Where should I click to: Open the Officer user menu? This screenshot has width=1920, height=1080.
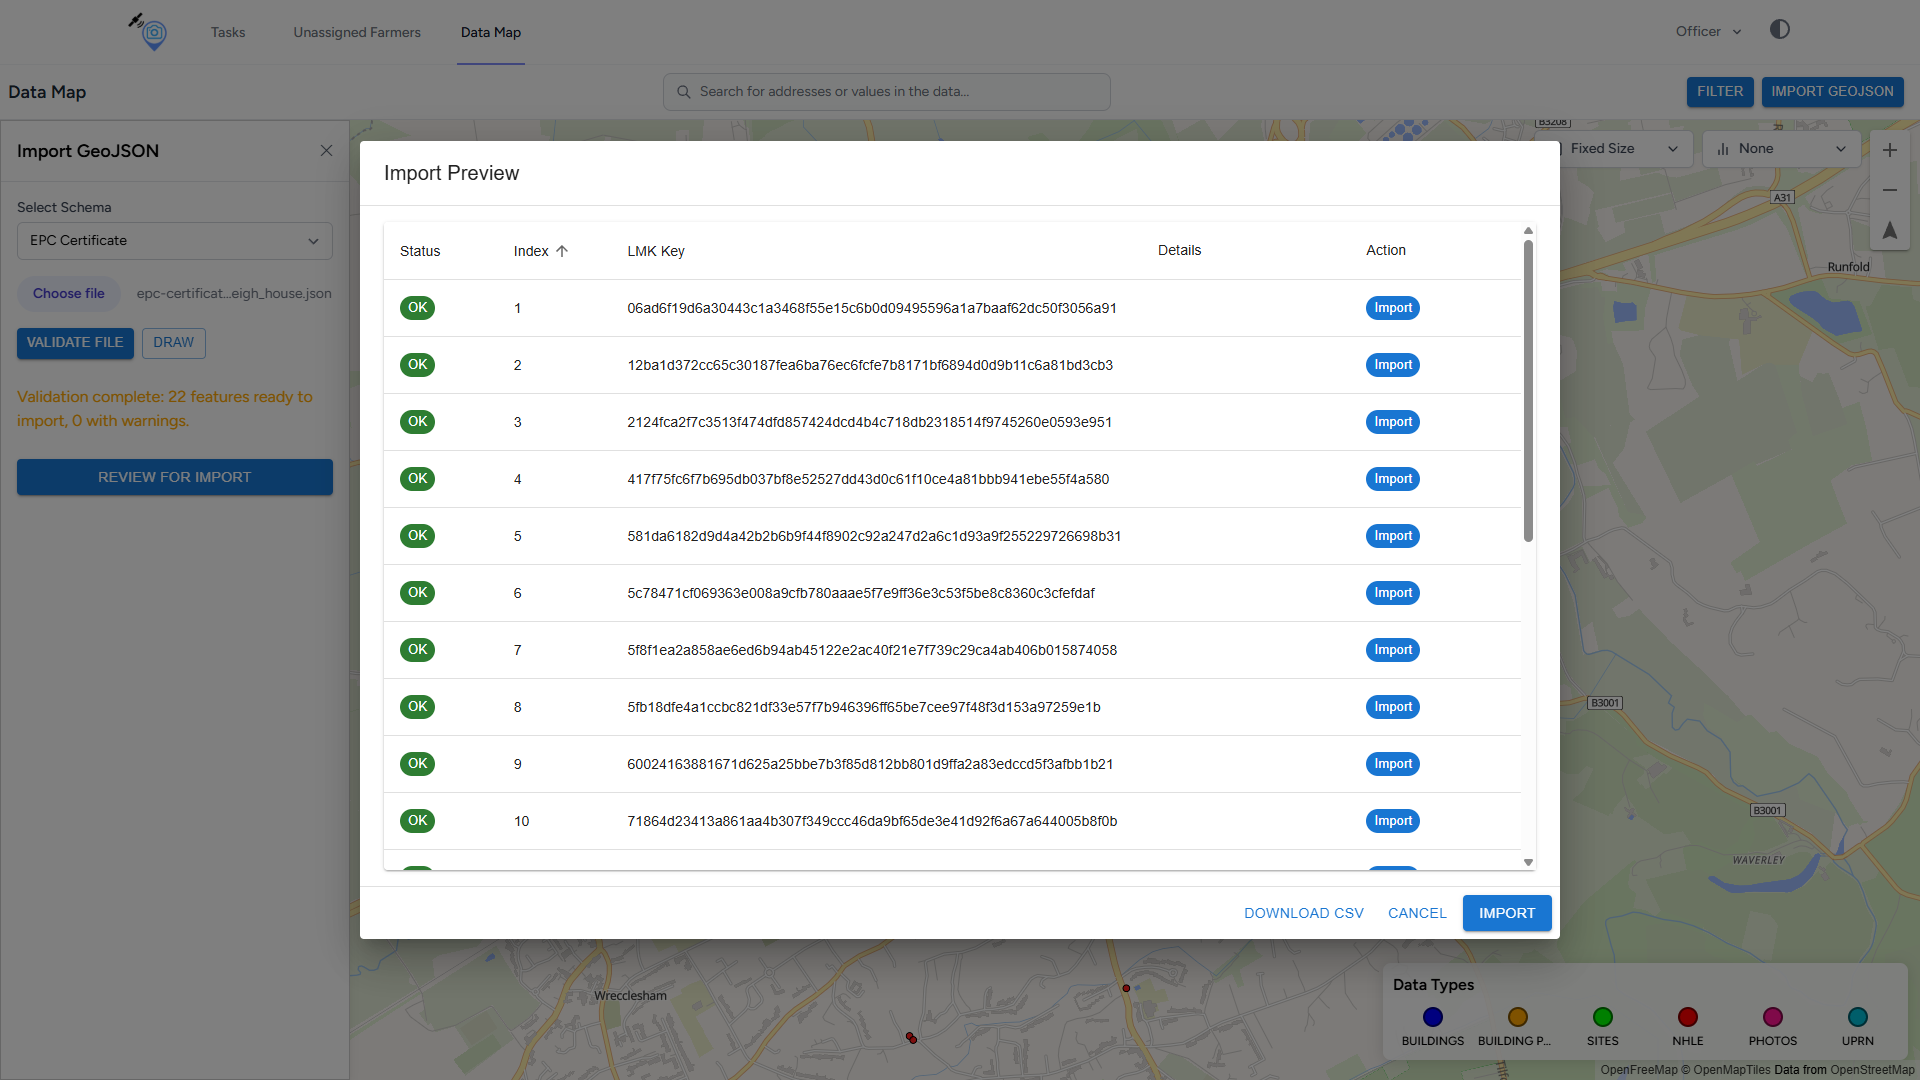(1708, 32)
